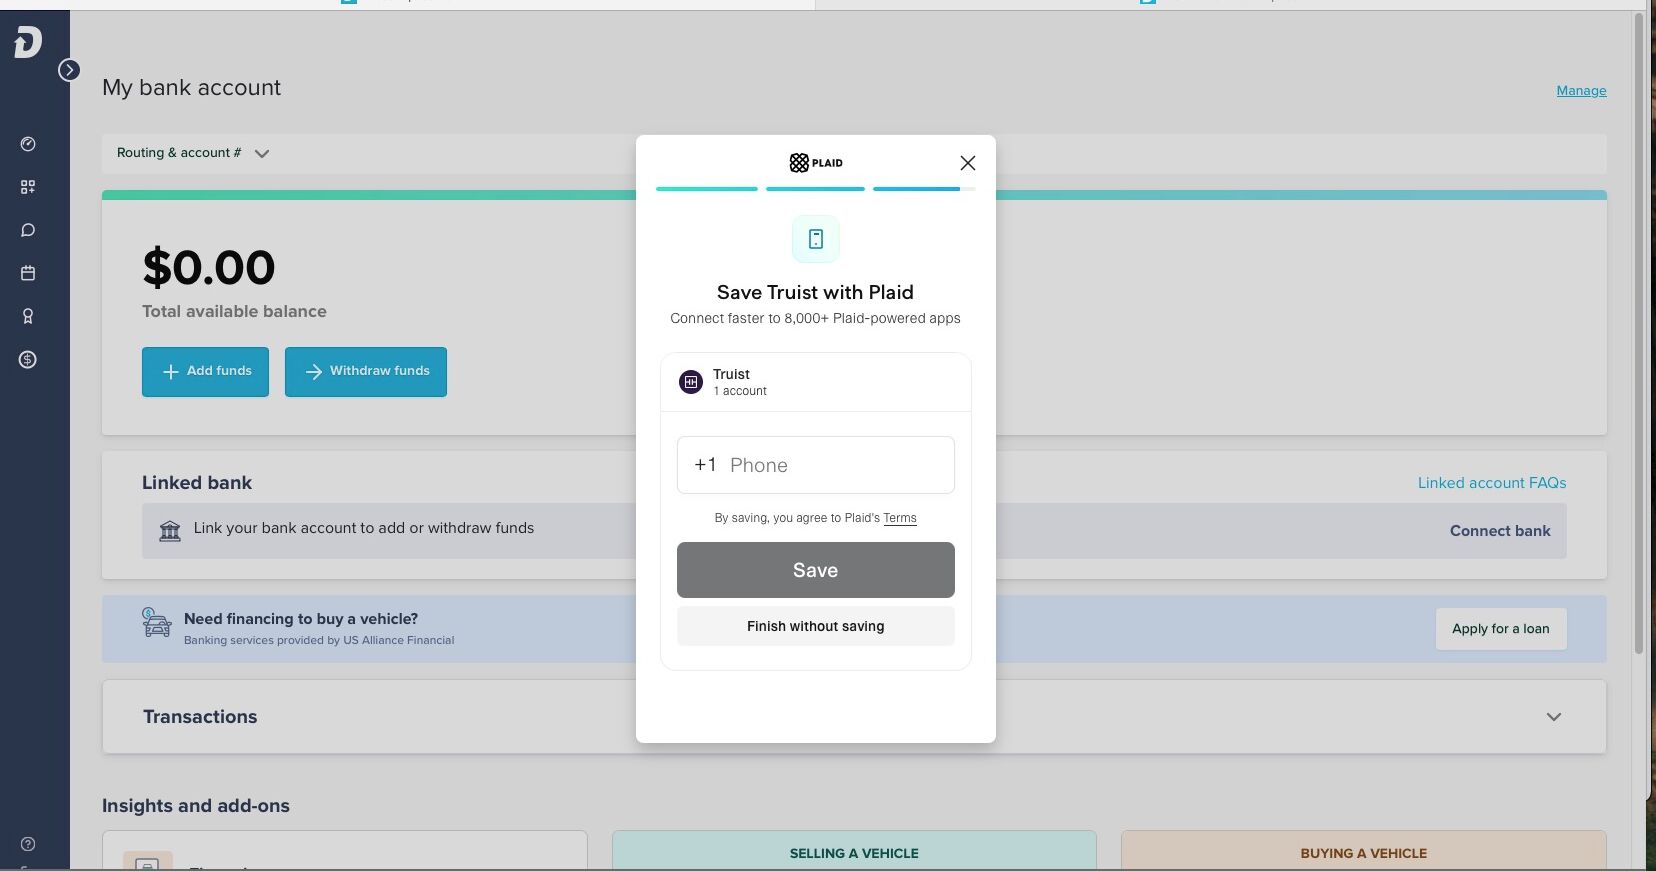
Task: Click the Save Truist with Plaid title
Action: pyautogui.click(x=816, y=292)
